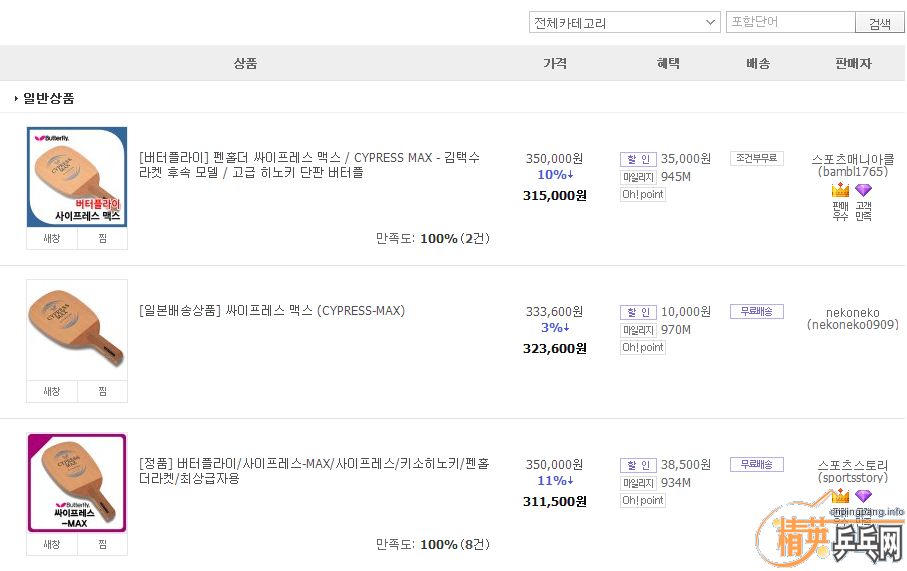Click the 마일리지 badge showing 934M
Screen dimensions: 907x571
638,483
